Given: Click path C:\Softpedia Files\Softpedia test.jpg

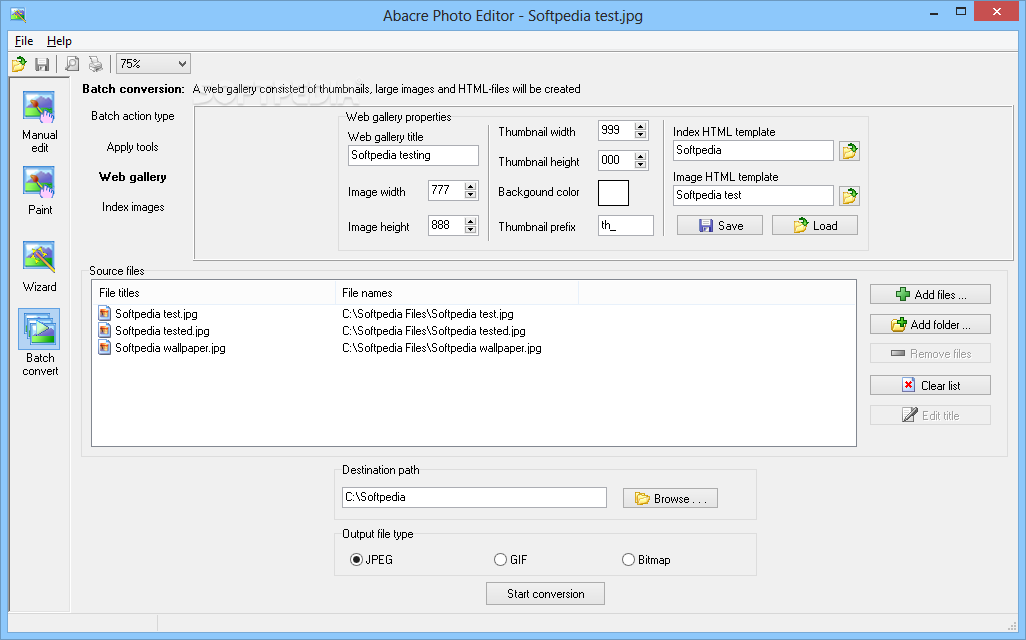Looking at the screenshot, I should click(428, 313).
